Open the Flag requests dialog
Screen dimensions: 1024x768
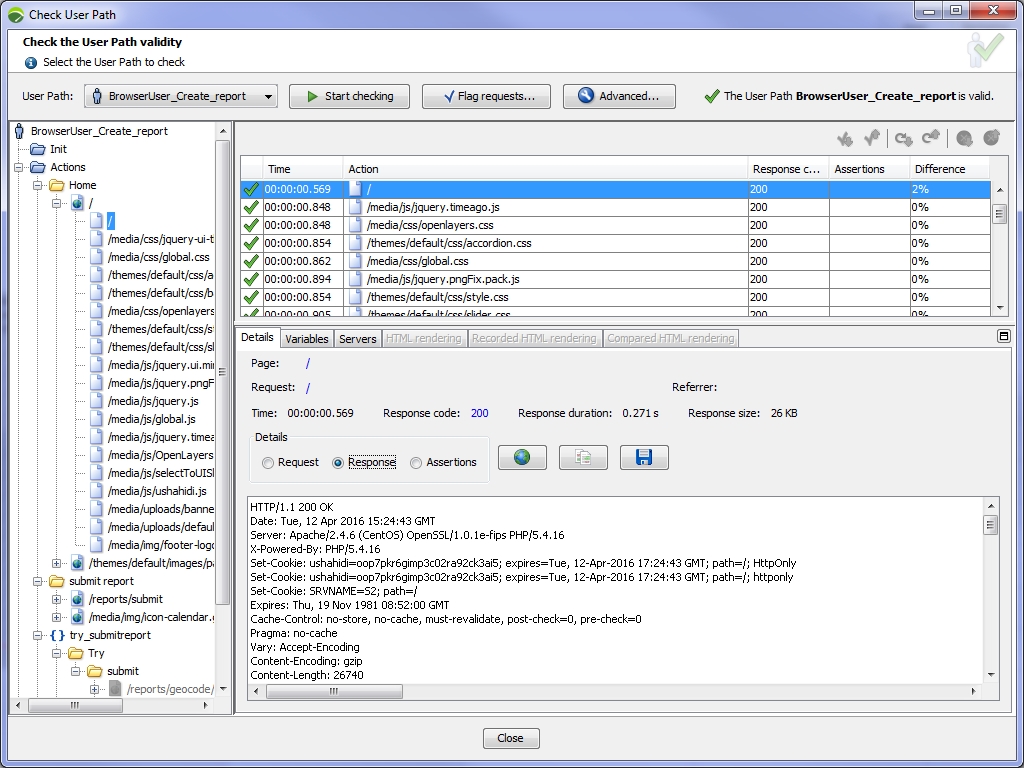tap(486, 96)
